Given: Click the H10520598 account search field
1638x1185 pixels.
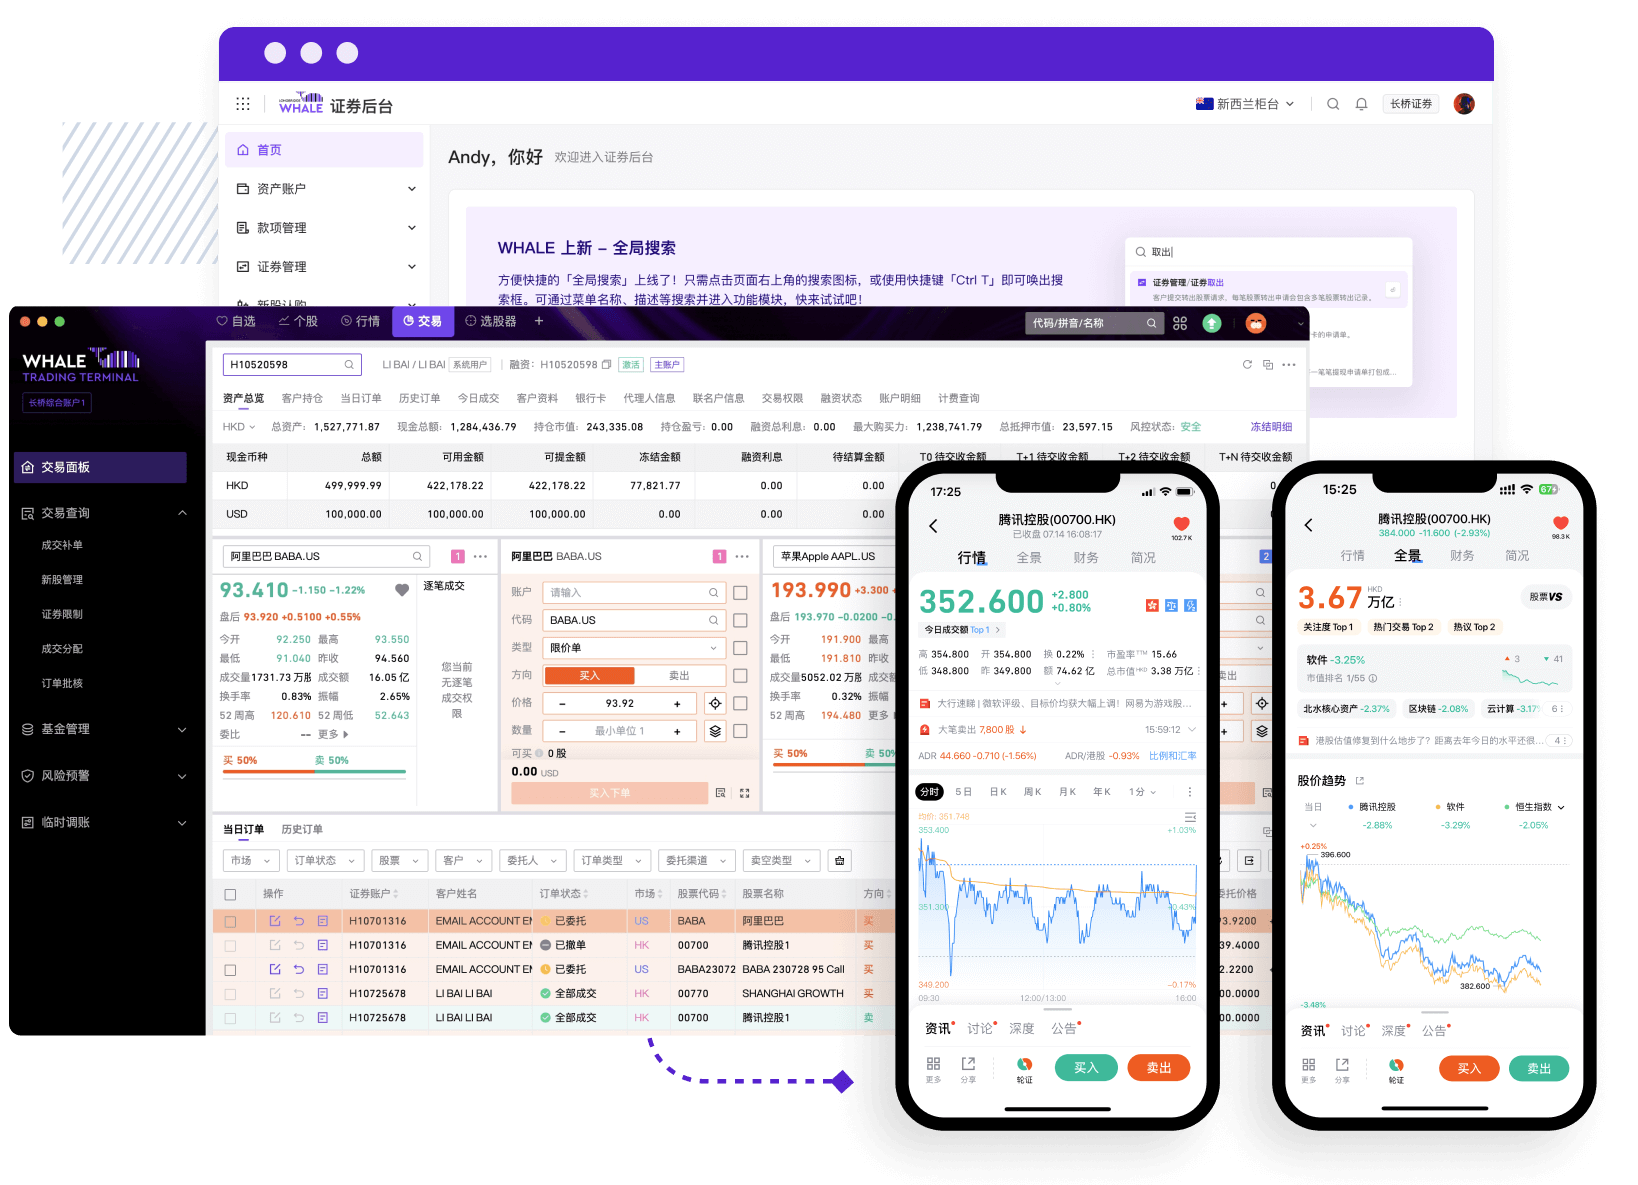Looking at the screenshot, I should coord(292,364).
